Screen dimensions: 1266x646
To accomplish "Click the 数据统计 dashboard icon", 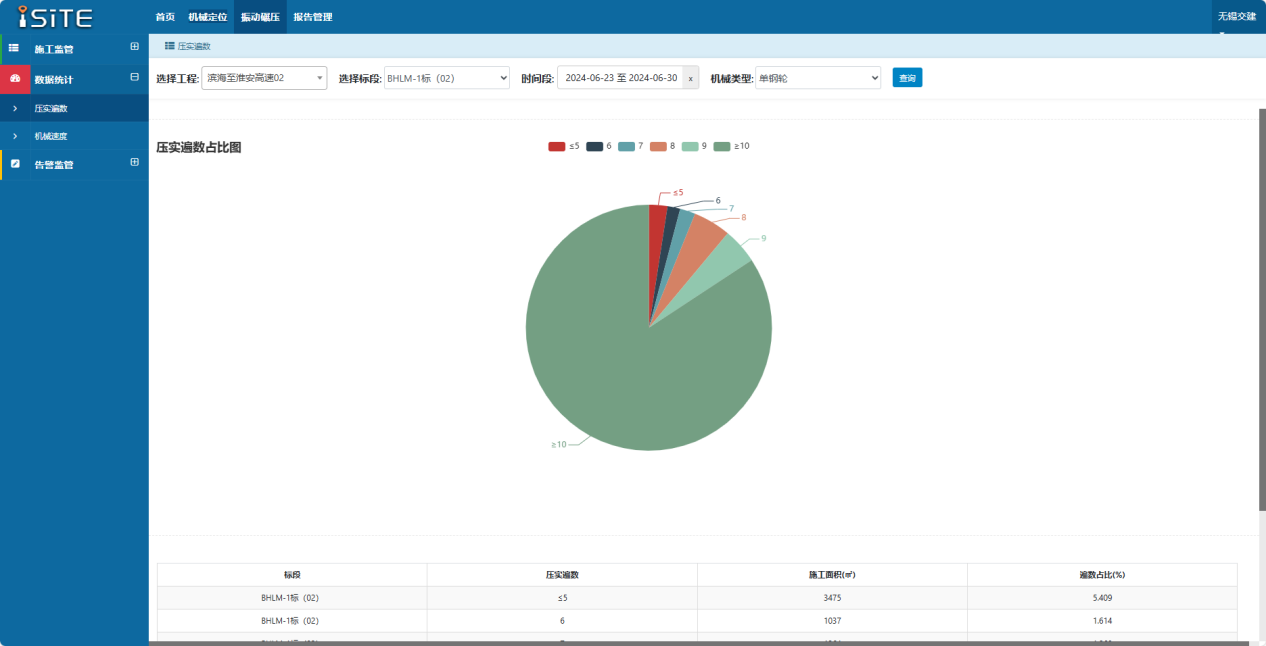I will 15,78.
